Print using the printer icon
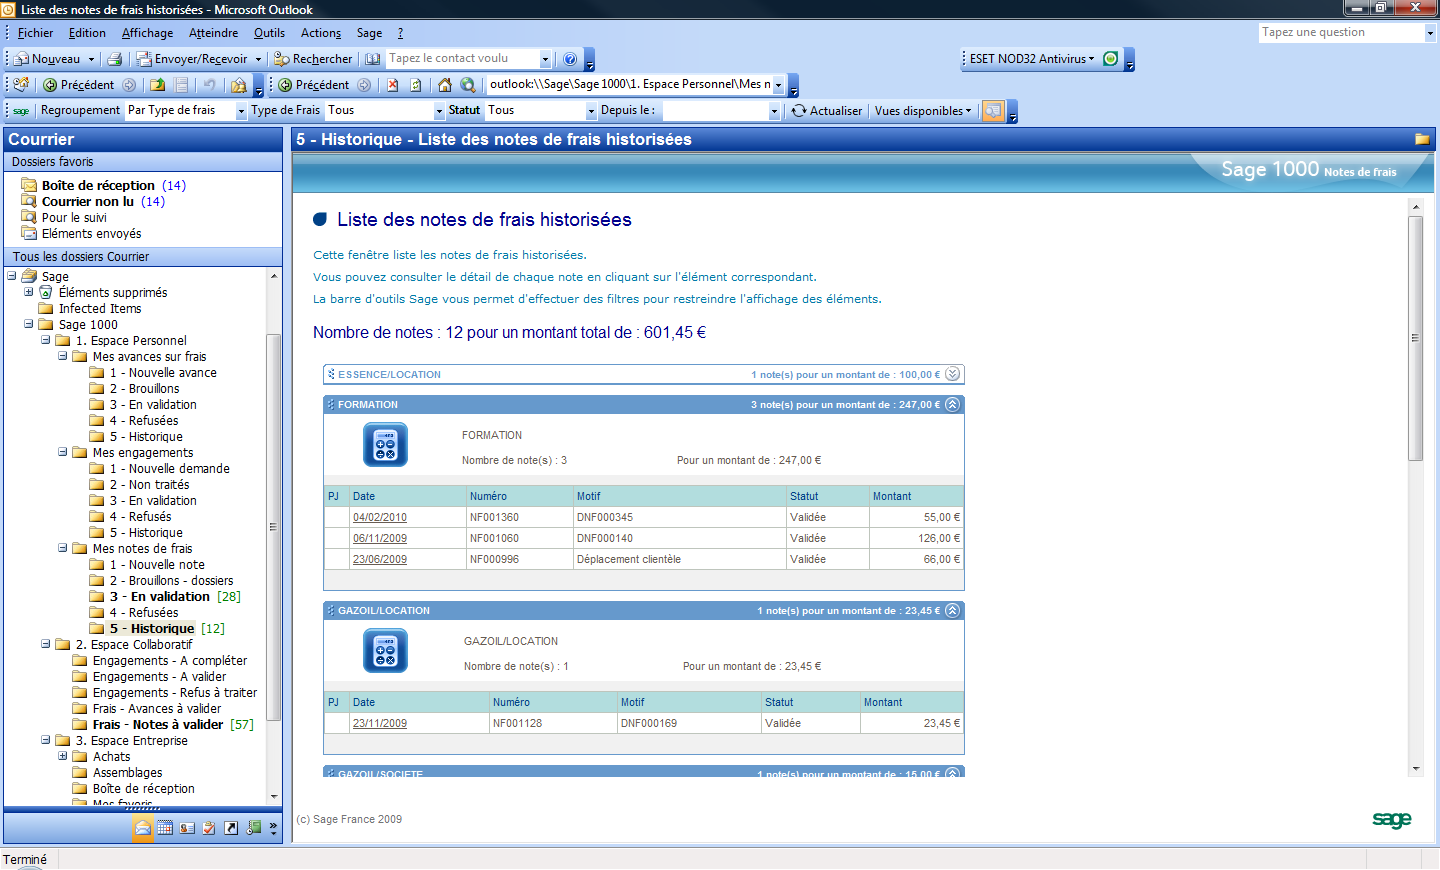1440x870 pixels. pos(115,59)
